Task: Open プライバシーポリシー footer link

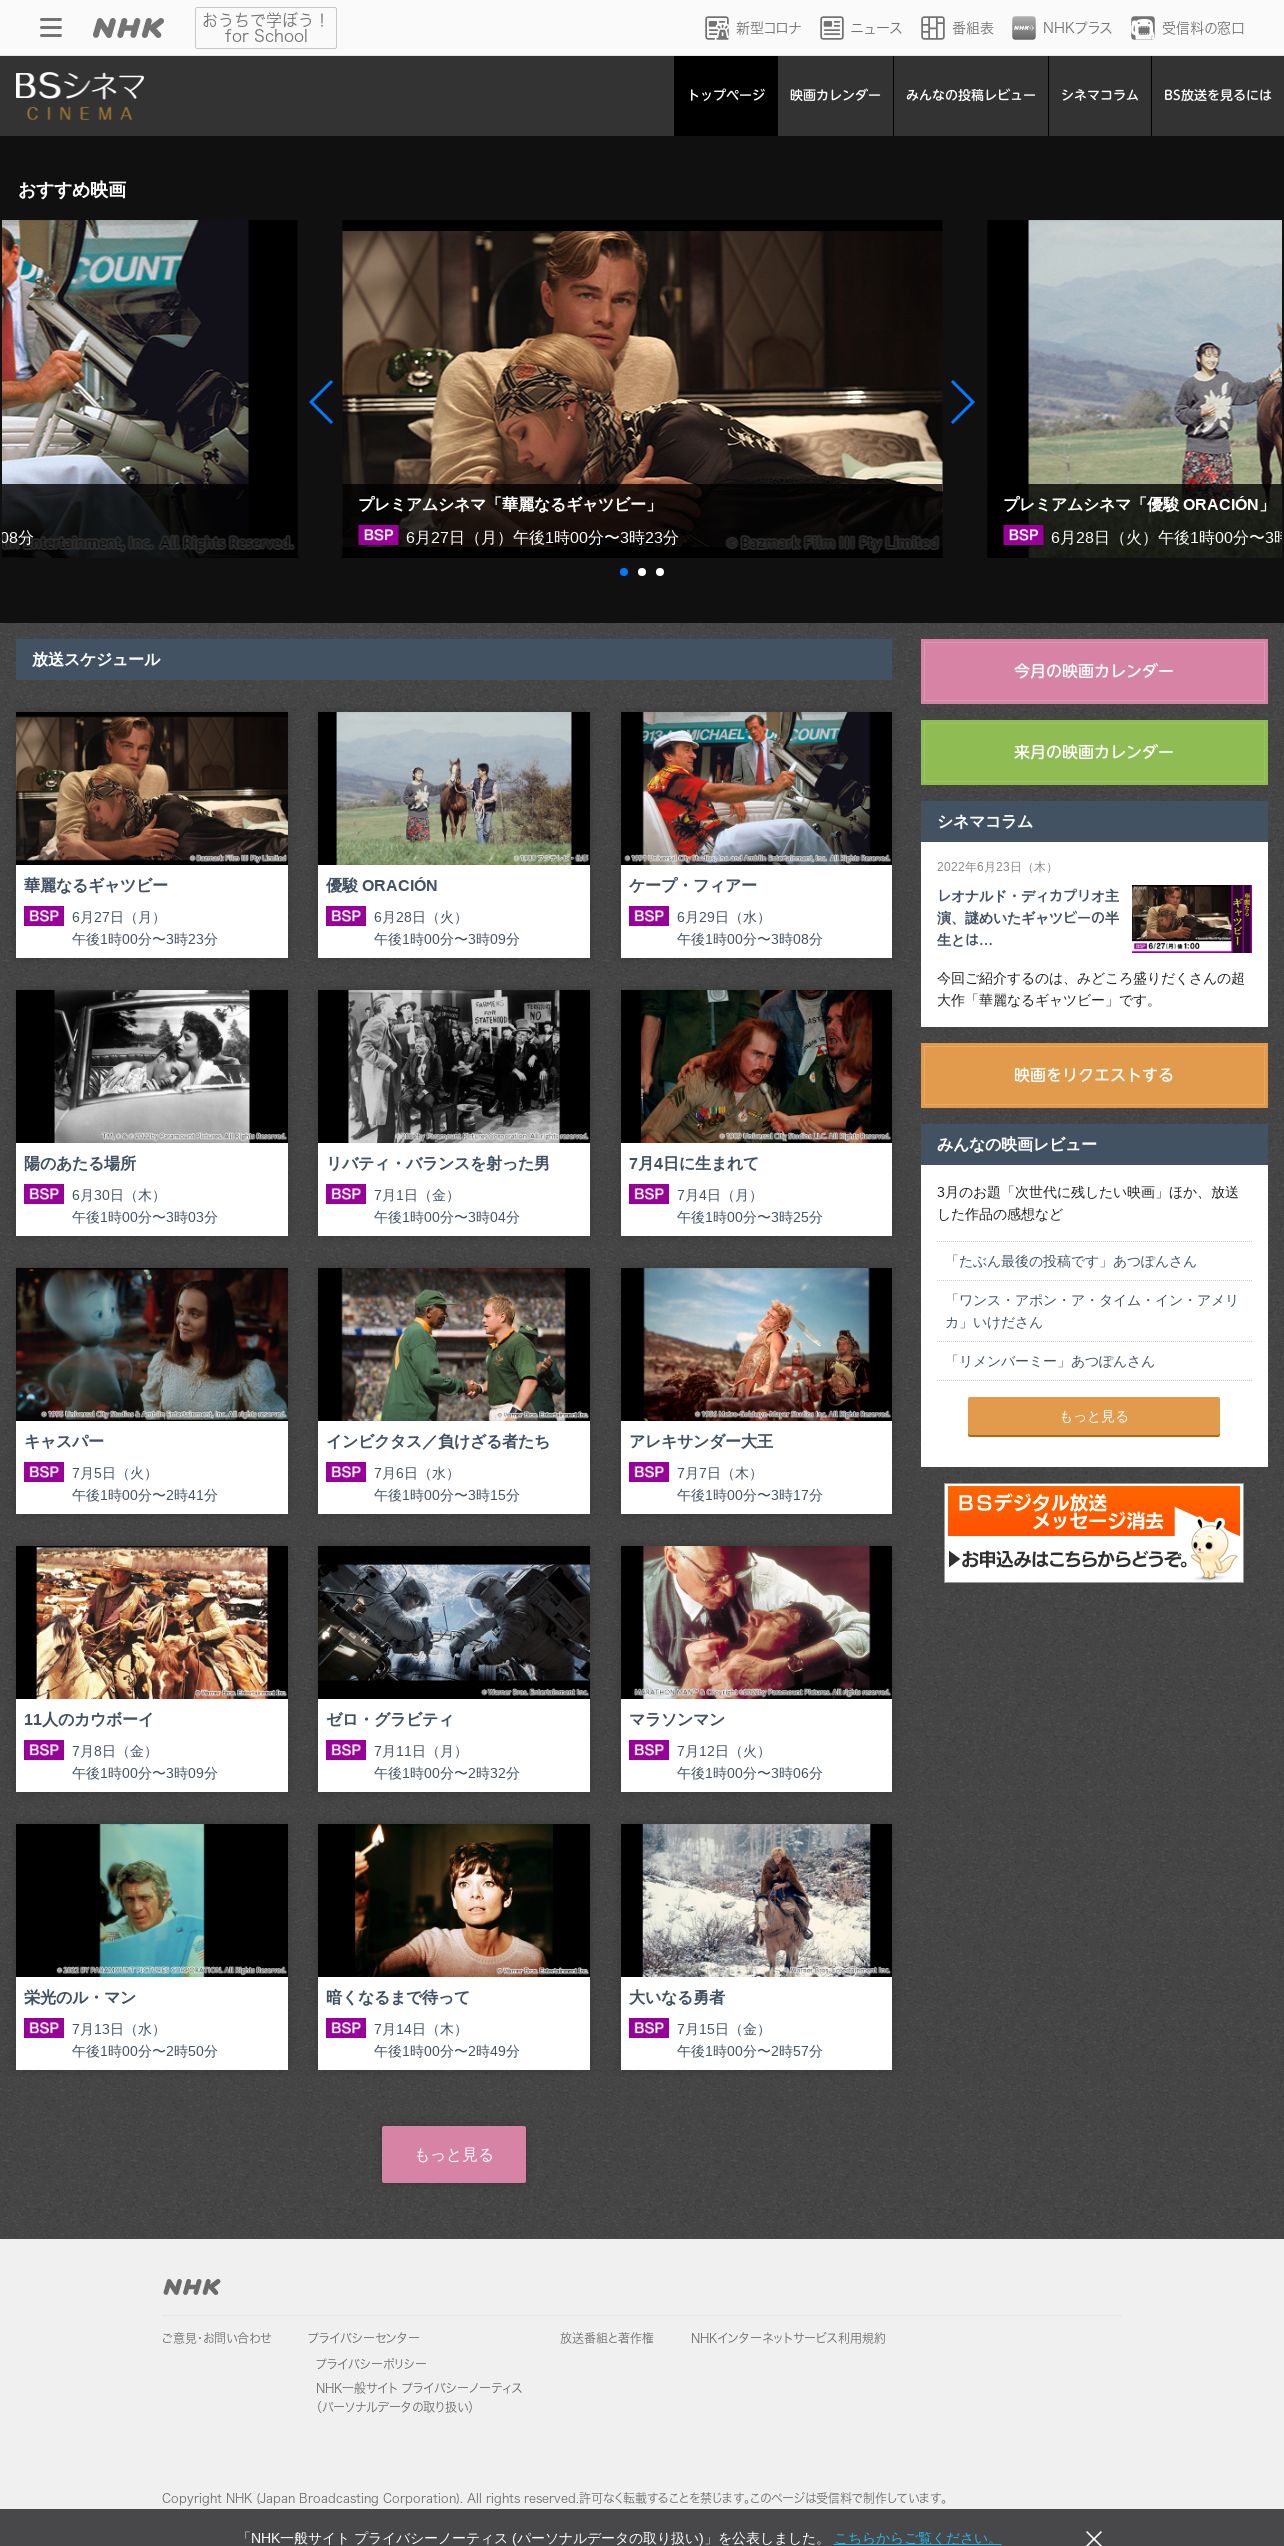Action: tap(371, 2363)
